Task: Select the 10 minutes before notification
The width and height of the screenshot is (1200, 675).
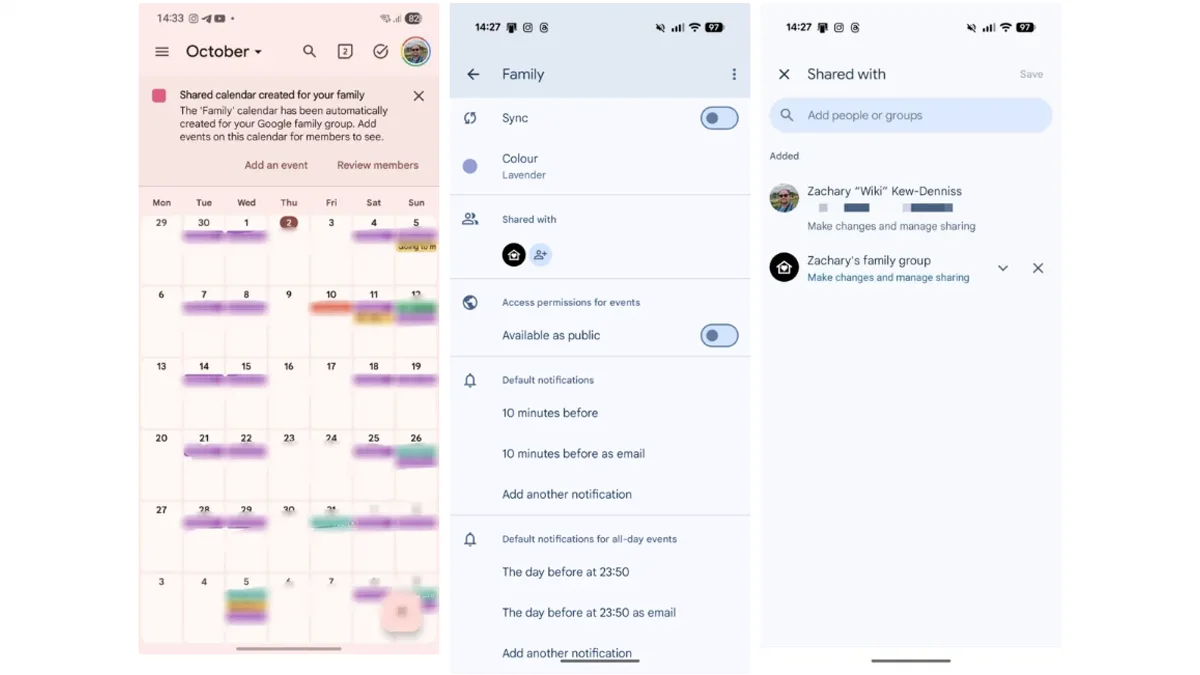Action: (550, 413)
